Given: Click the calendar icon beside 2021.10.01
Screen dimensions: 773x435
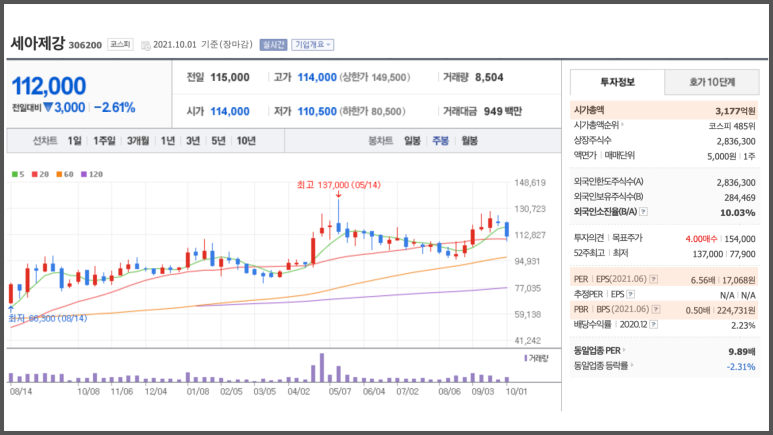Looking at the screenshot, I should [x=145, y=45].
